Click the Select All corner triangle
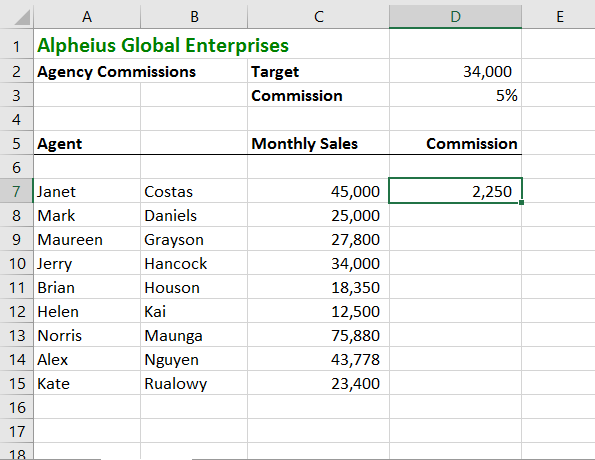 point(22,17)
